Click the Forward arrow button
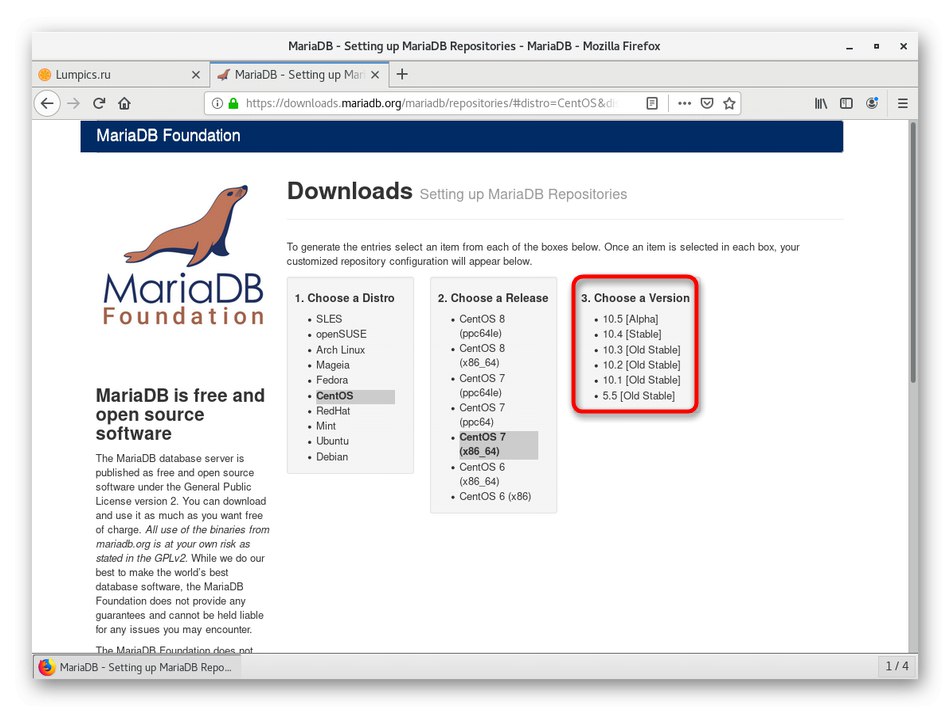The width and height of the screenshot is (950, 711). (73, 104)
